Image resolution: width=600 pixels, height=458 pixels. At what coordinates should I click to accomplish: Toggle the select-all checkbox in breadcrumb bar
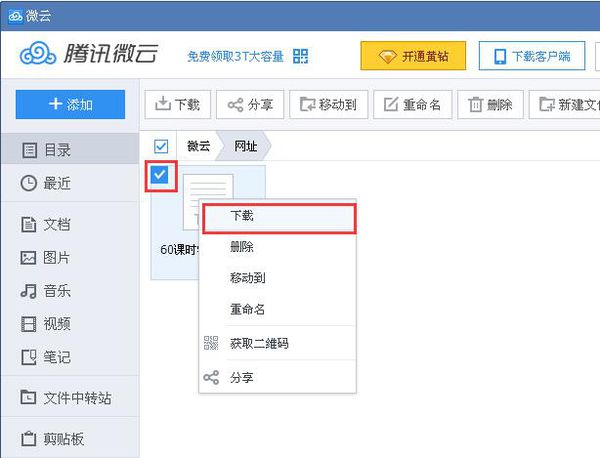point(161,146)
